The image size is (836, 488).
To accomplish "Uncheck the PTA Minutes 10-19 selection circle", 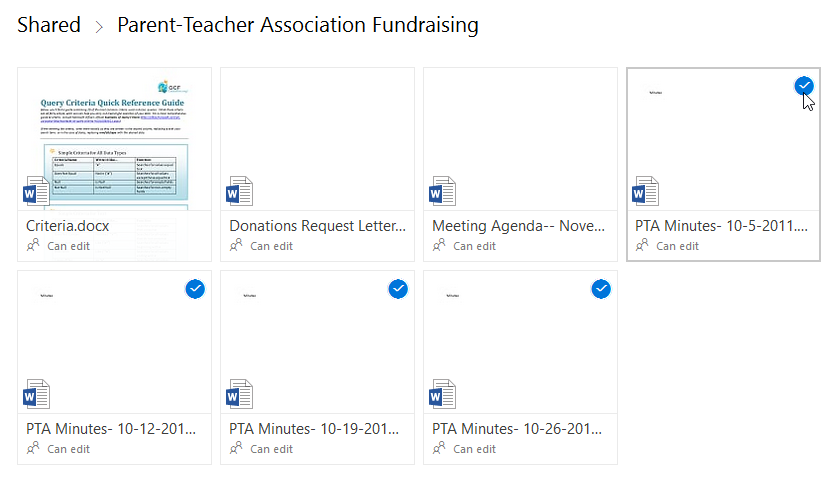I will tap(398, 289).
